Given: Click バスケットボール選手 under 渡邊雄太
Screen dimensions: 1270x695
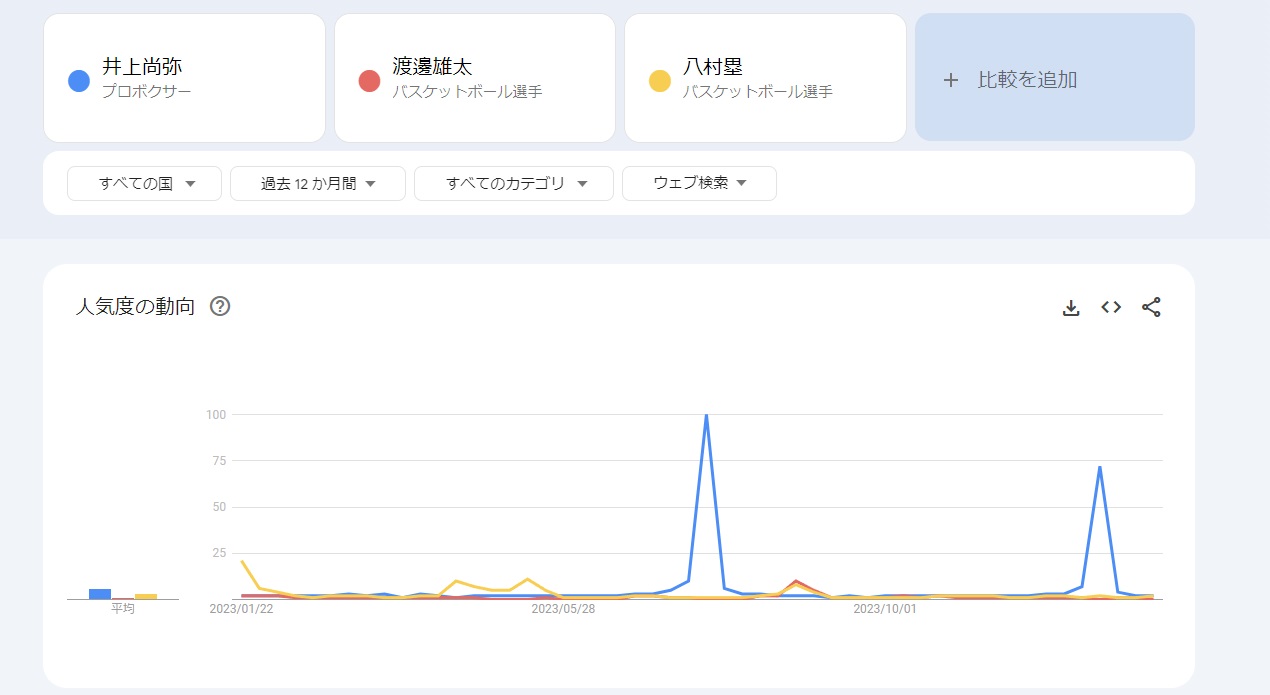Looking at the screenshot, I should pos(467,92).
